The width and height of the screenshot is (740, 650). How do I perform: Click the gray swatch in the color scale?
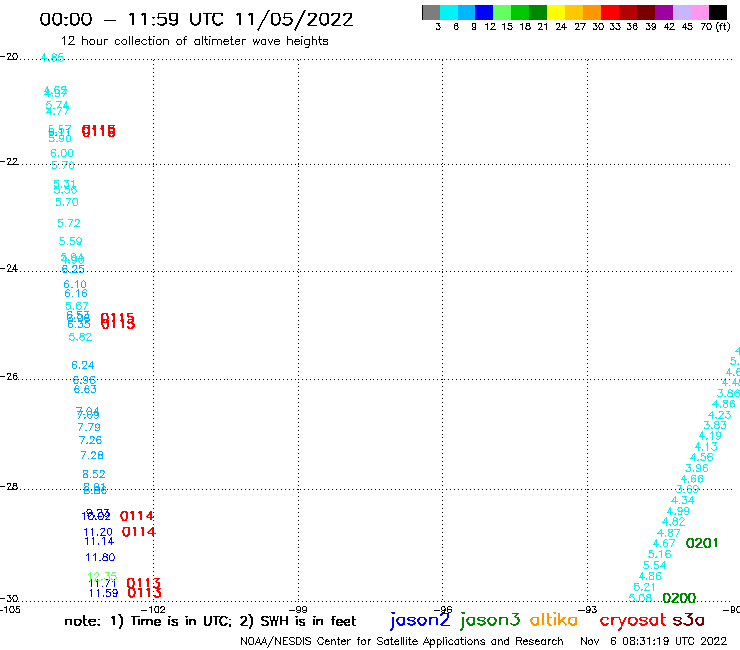click(431, 12)
